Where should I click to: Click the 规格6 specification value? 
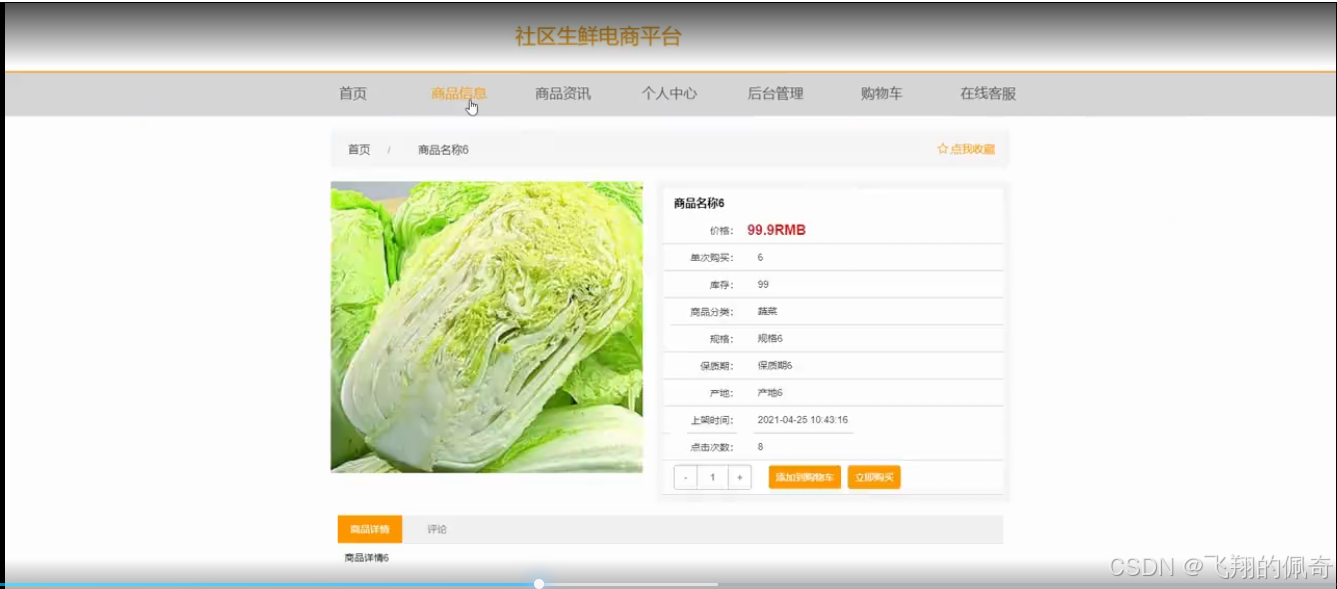point(770,339)
